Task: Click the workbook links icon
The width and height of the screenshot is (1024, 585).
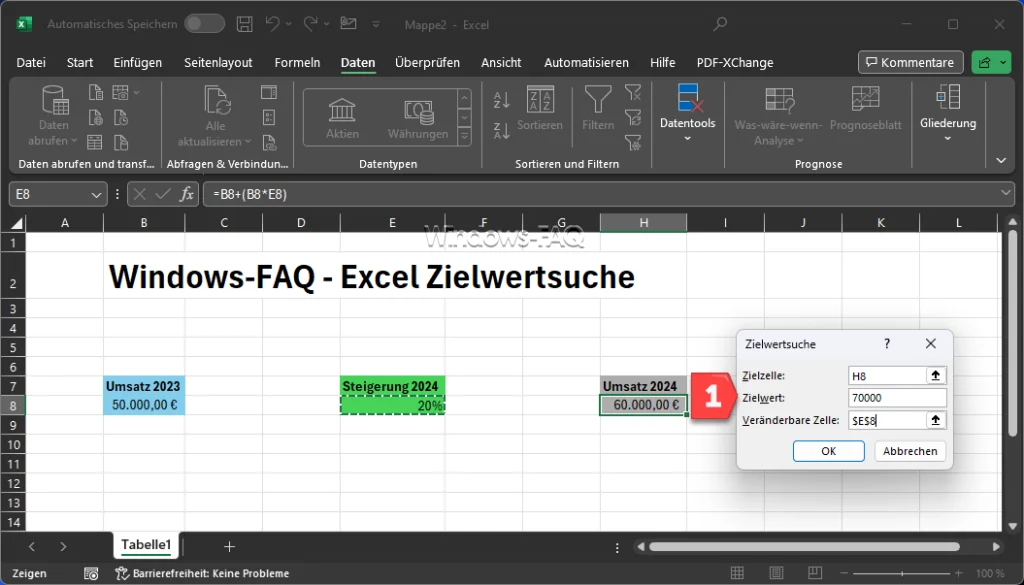Action: pos(268,142)
